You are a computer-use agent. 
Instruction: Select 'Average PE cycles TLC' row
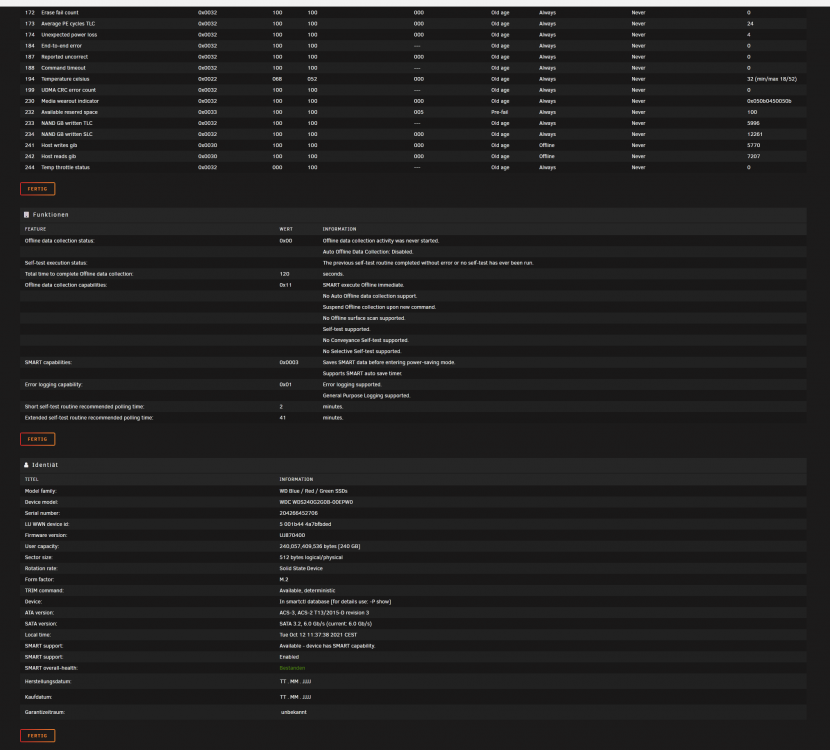pos(68,24)
